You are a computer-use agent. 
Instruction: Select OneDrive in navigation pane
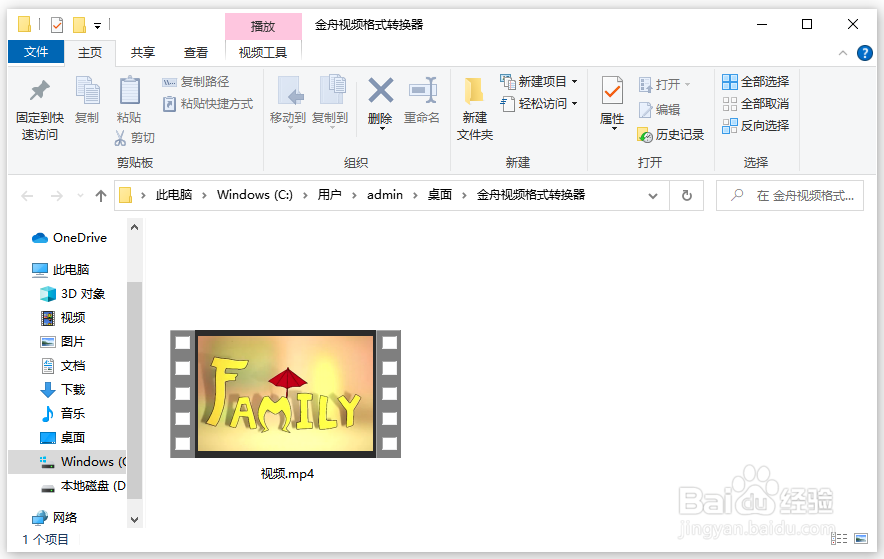[x=69, y=238]
